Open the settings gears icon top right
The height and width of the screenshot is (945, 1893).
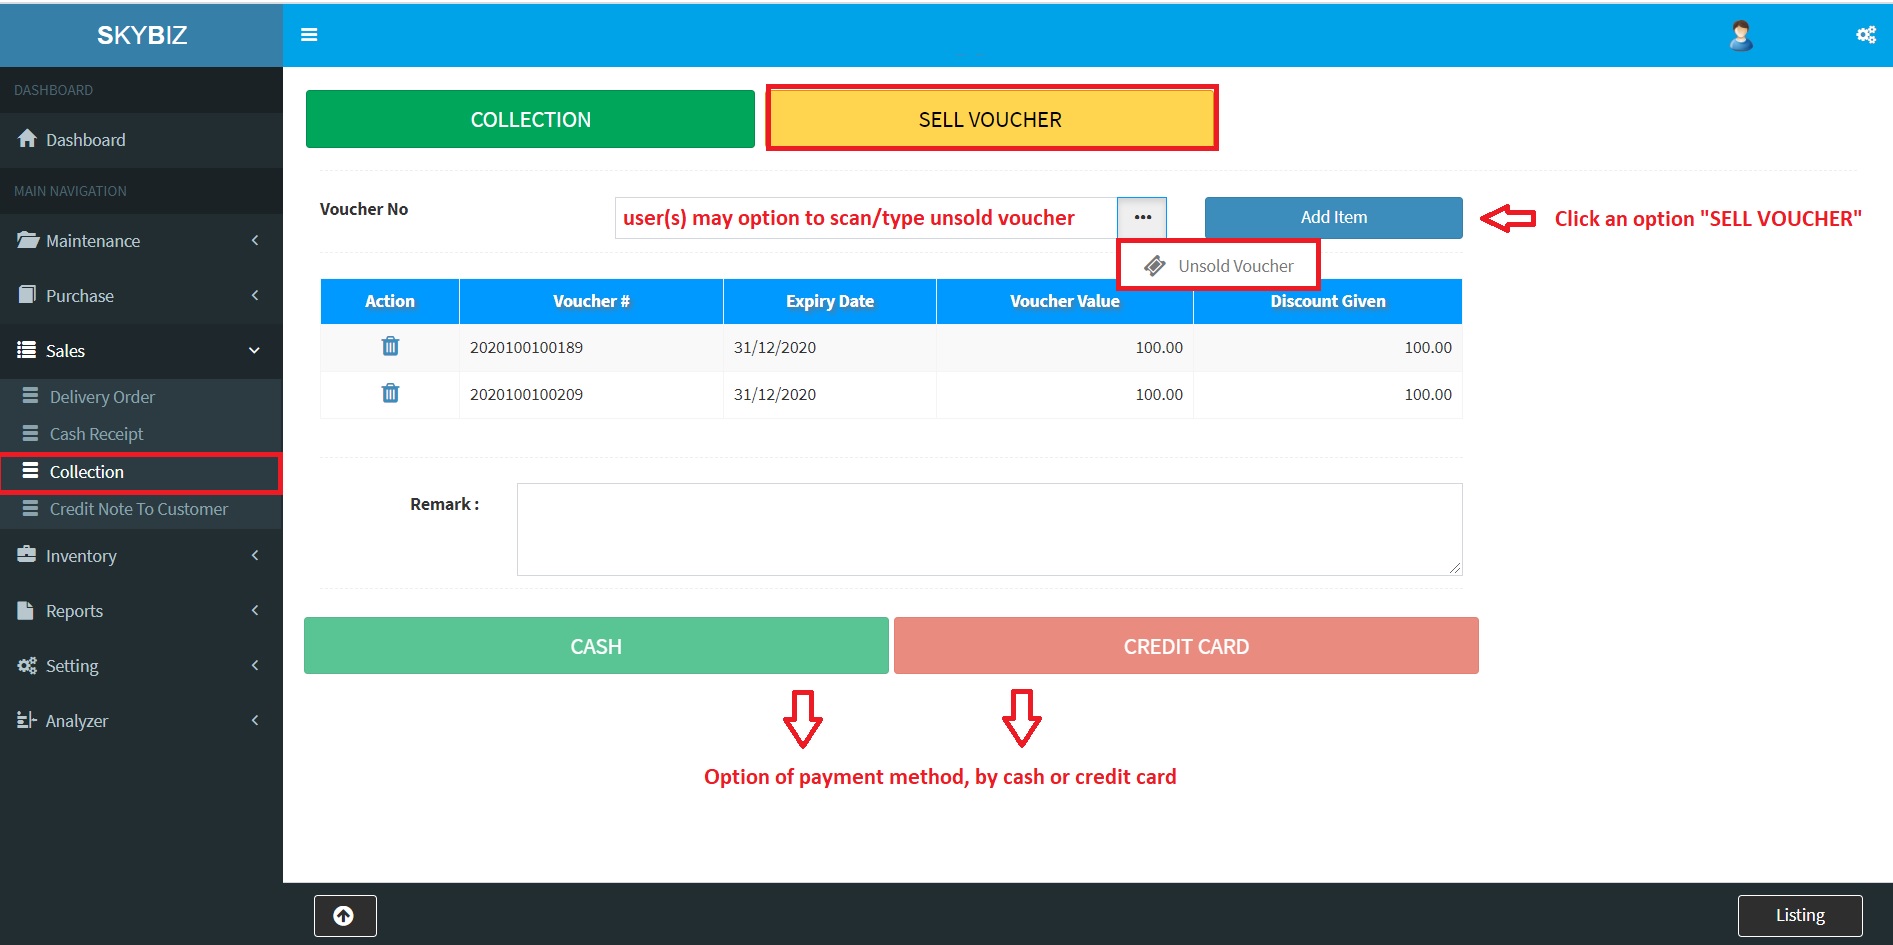[x=1865, y=35]
